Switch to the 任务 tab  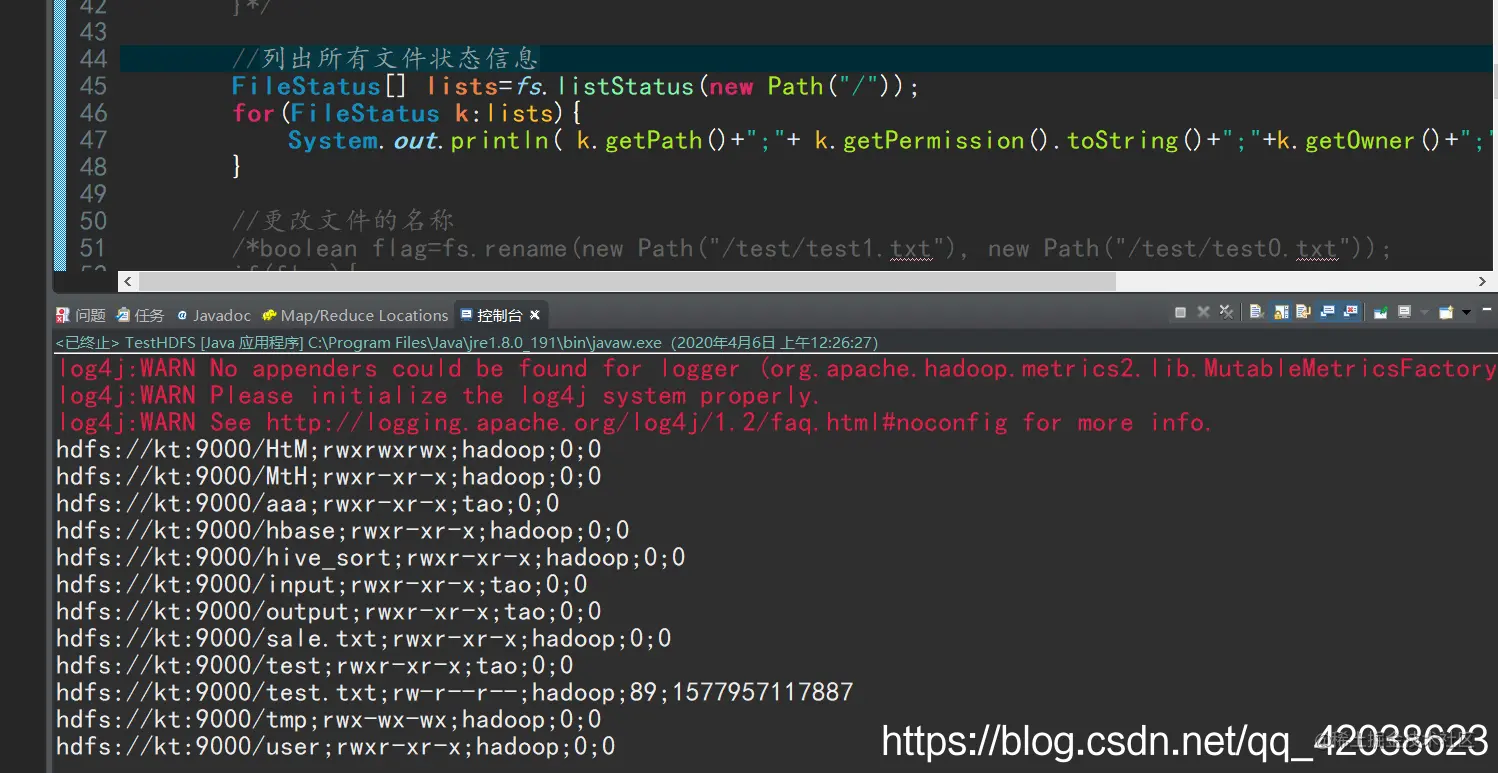tap(140, 315)
